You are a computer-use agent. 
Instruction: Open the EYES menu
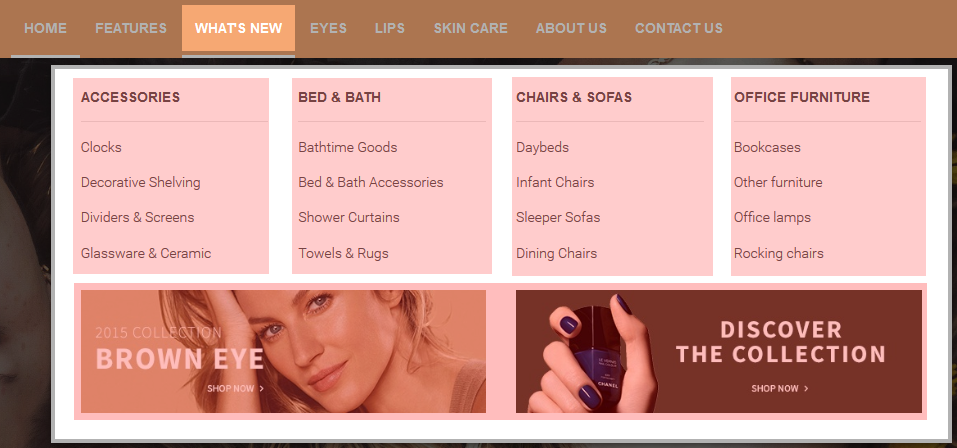(328, 28)
